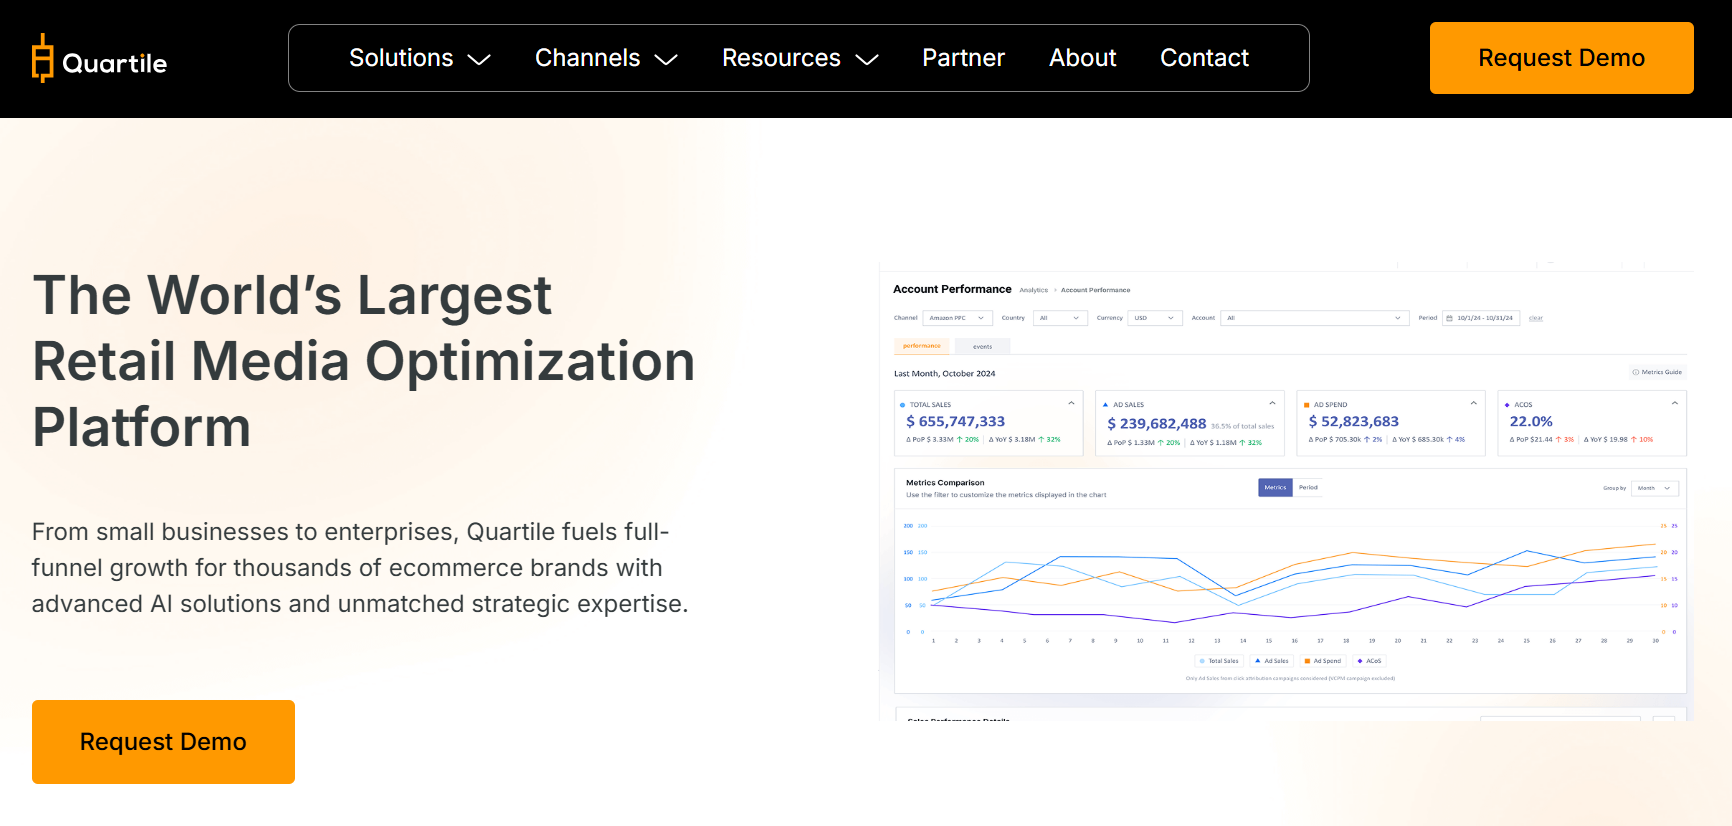Open the Channel dropdown showing Amazon PPC
Screen dimensions: 1732x826
[957, 318]
